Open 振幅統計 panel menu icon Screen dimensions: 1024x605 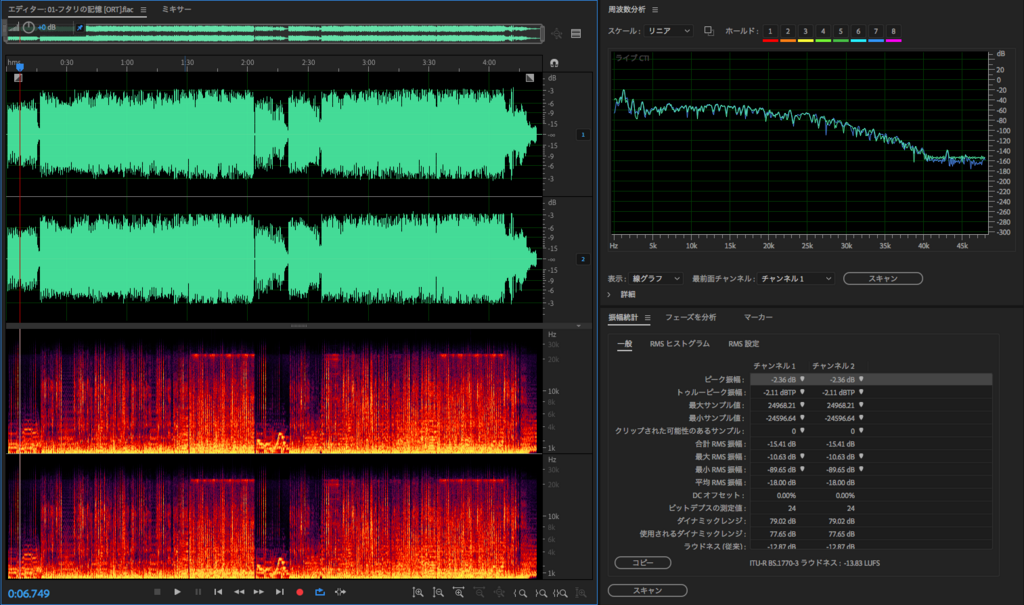[x=648, y=318]
